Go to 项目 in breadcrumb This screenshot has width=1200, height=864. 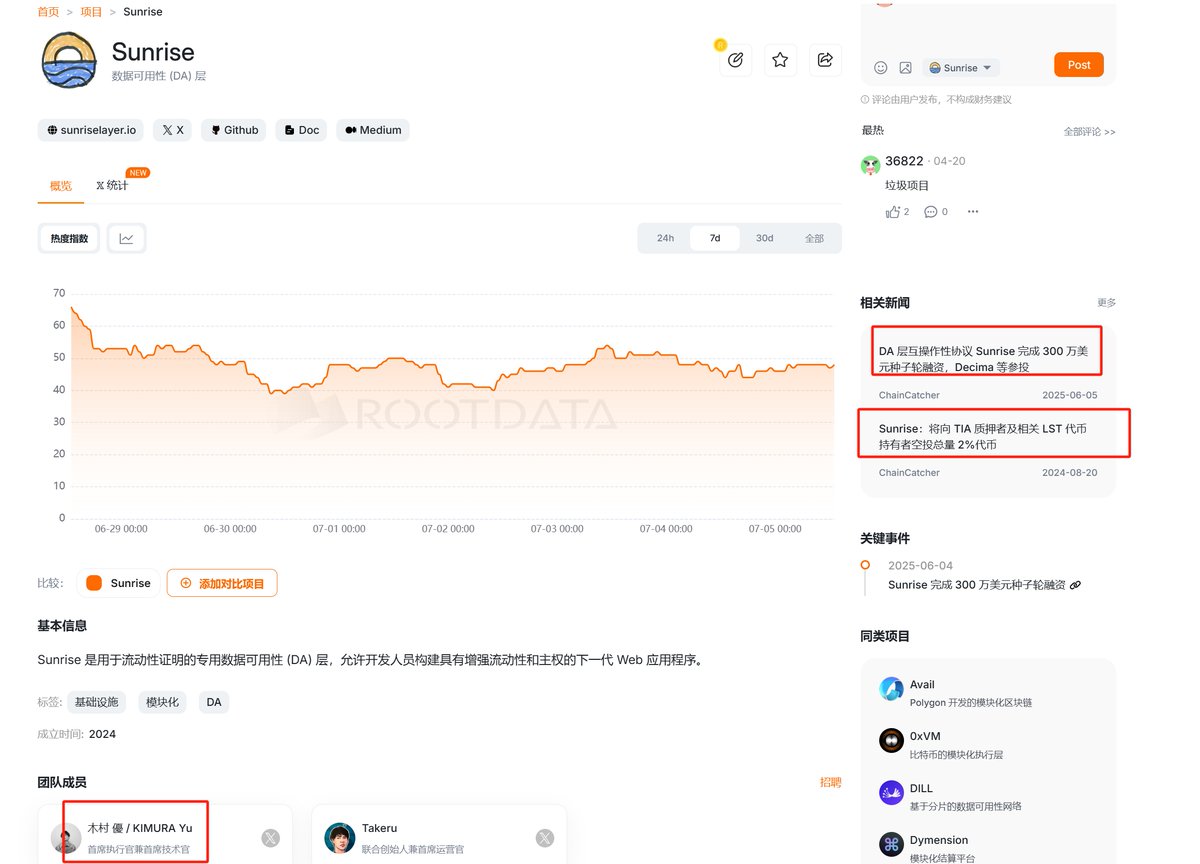[92, 12]
